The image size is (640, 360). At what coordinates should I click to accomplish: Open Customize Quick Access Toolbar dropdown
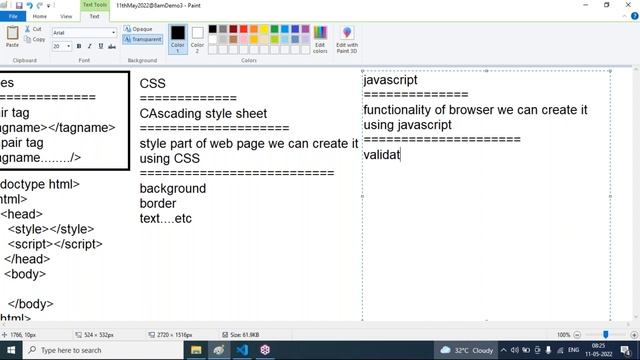(49, 6)
